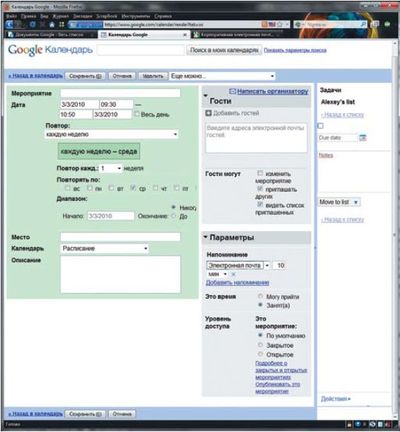Screen dimensions: 400x432
Task: Click the calendar search input field
Action: click(140, 50)
